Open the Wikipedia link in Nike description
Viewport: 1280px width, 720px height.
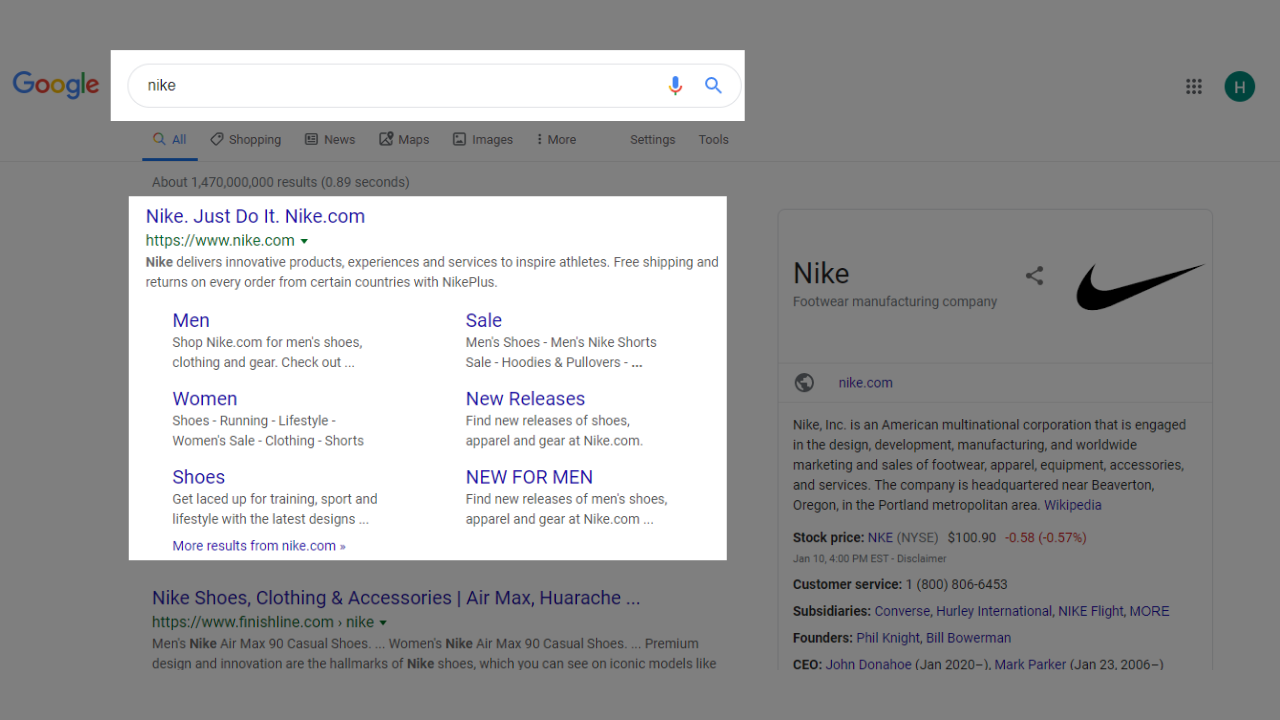[x=1073, y=505]
